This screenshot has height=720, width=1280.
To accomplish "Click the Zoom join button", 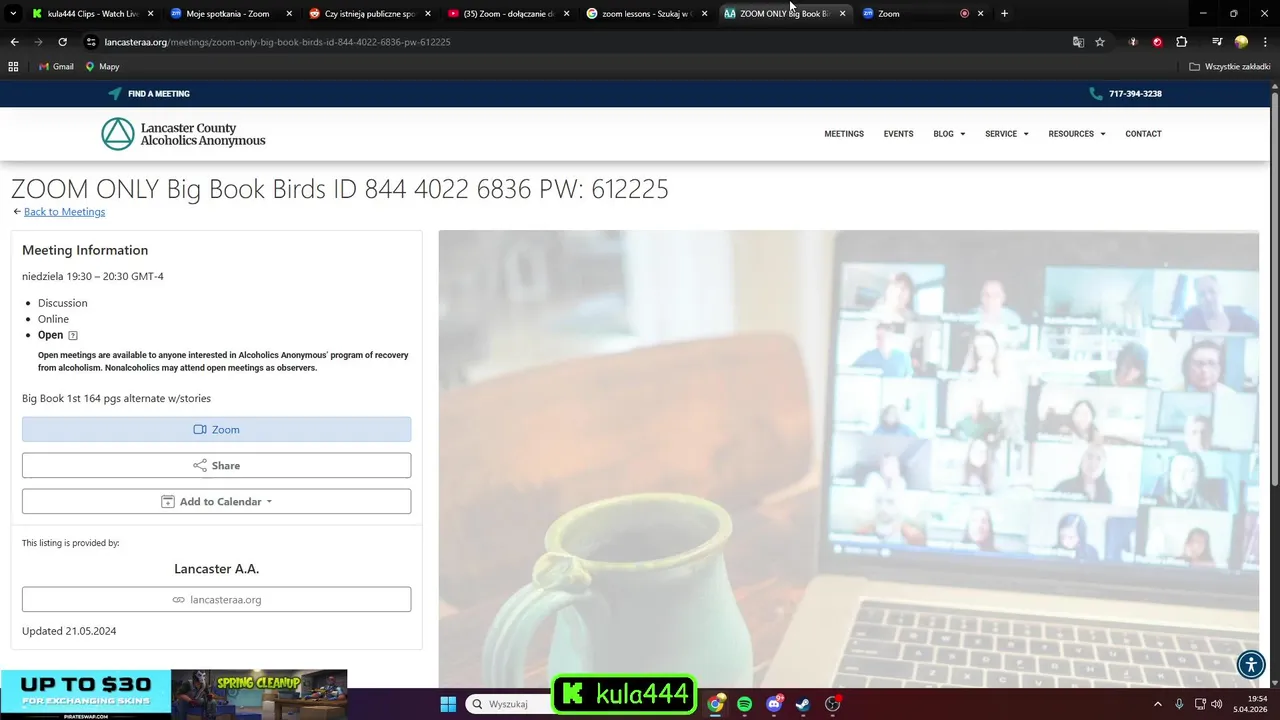I will (x=217, y=429).
